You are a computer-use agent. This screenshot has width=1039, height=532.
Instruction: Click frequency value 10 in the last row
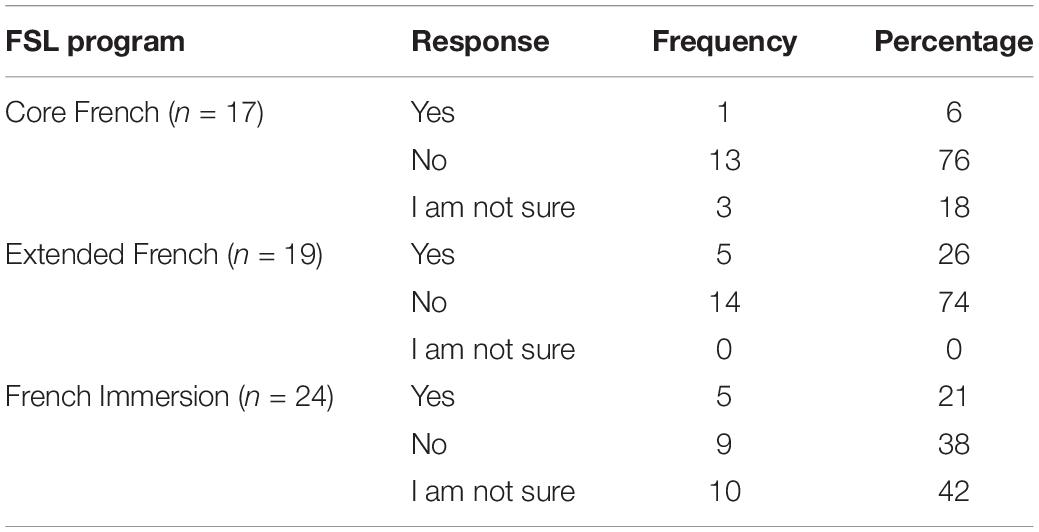[x=724, y=491]
